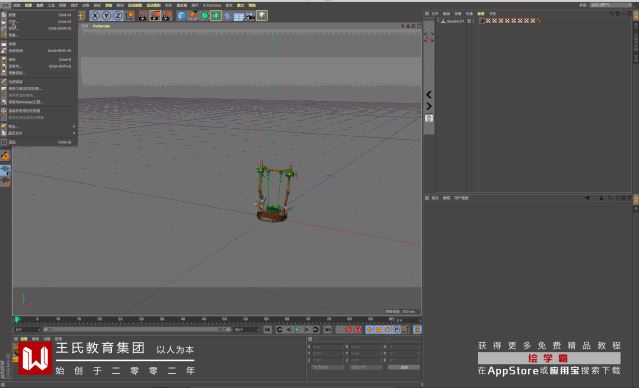Set the end frame field

pos(247,329)
